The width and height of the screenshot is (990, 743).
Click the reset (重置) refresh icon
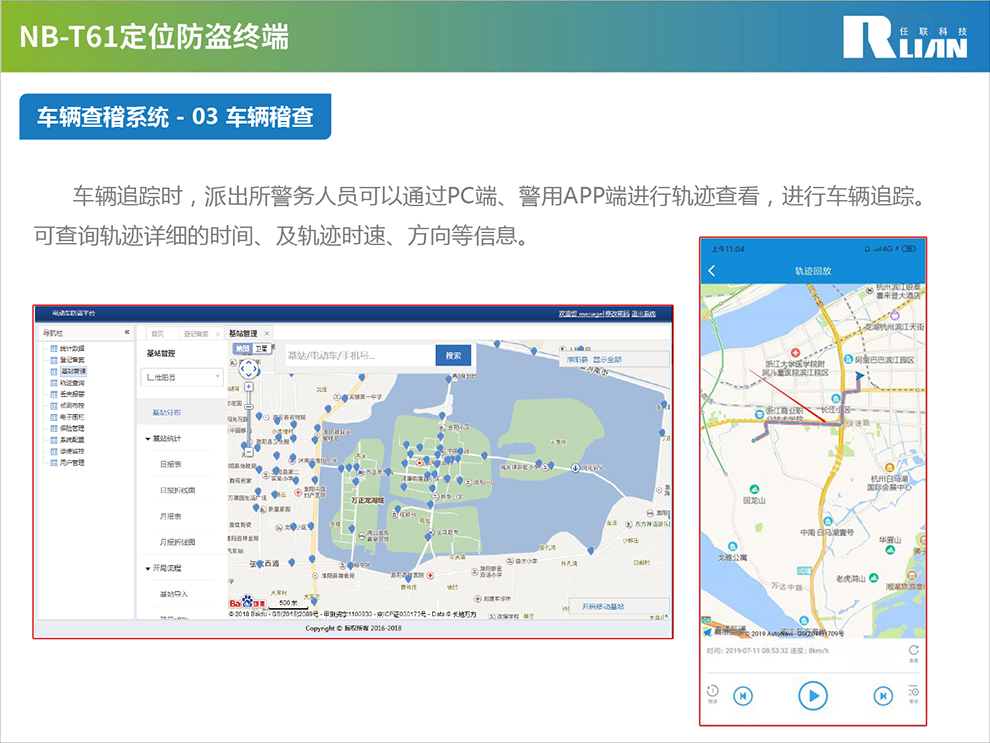pos(913,651)
